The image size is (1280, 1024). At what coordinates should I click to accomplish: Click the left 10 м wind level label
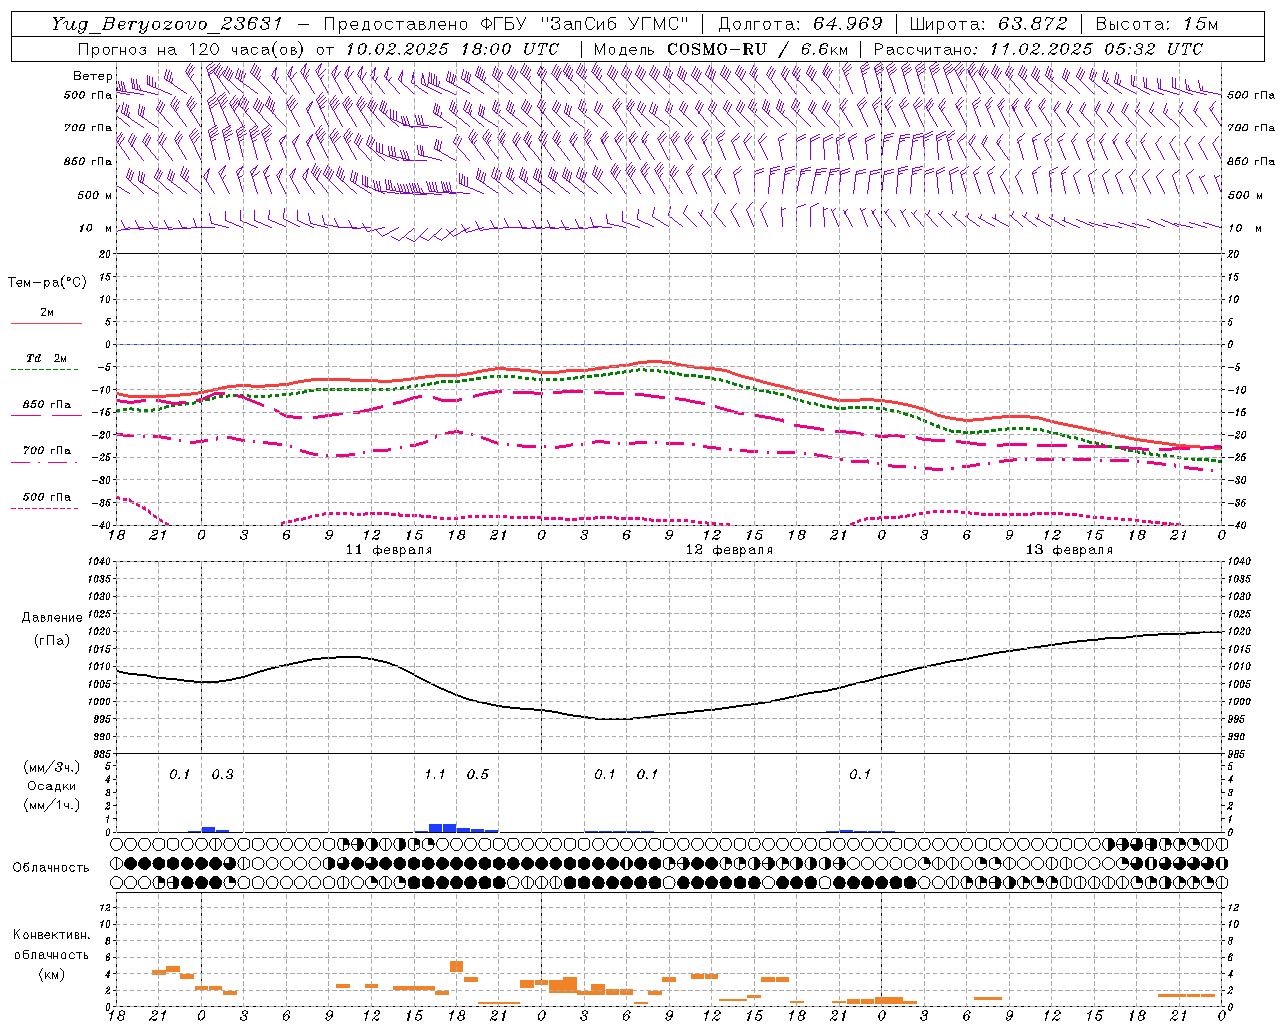coord(95,228)
